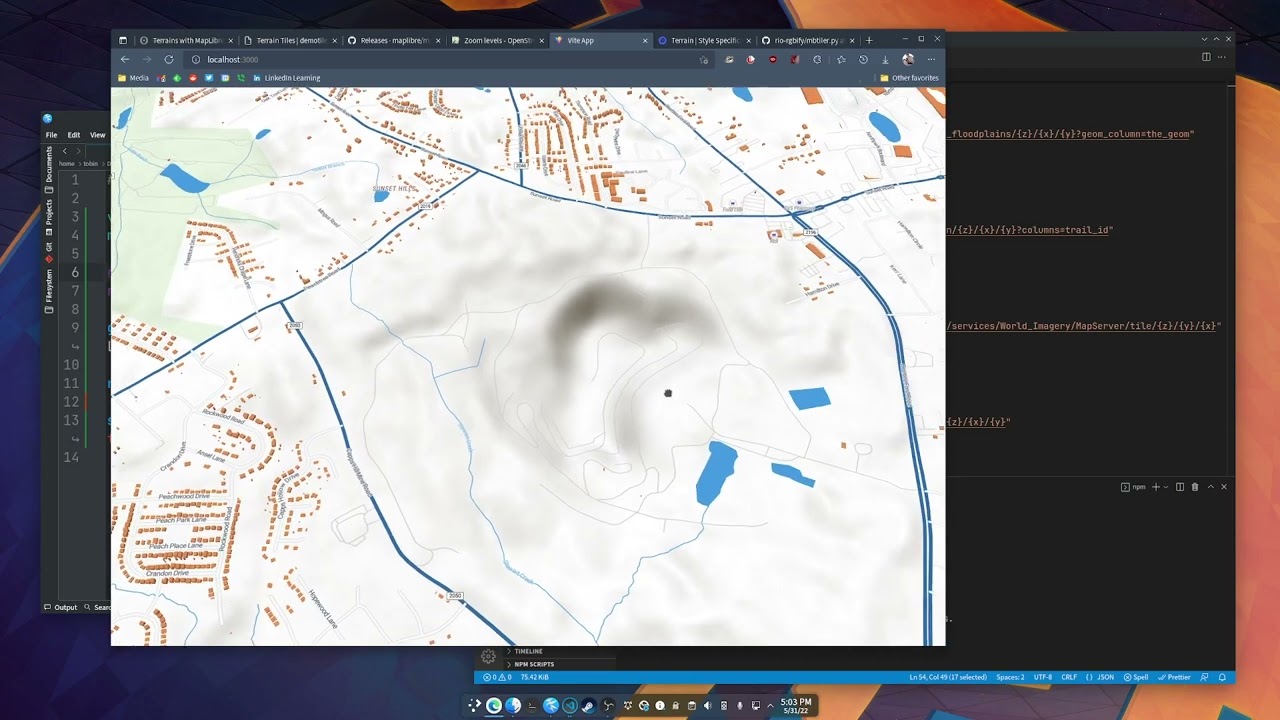This screenshot has width=1280, height=720.
Task: Open the Edit menu in Kate
Action: pos(74,135)
